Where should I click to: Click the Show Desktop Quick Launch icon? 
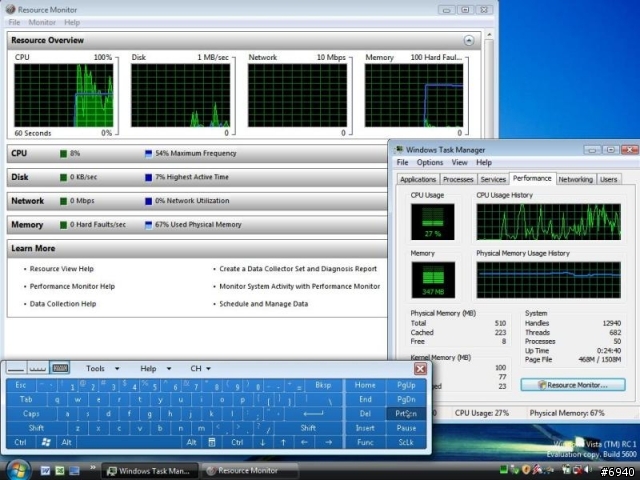pyautogui.click(x=74, y=471)
